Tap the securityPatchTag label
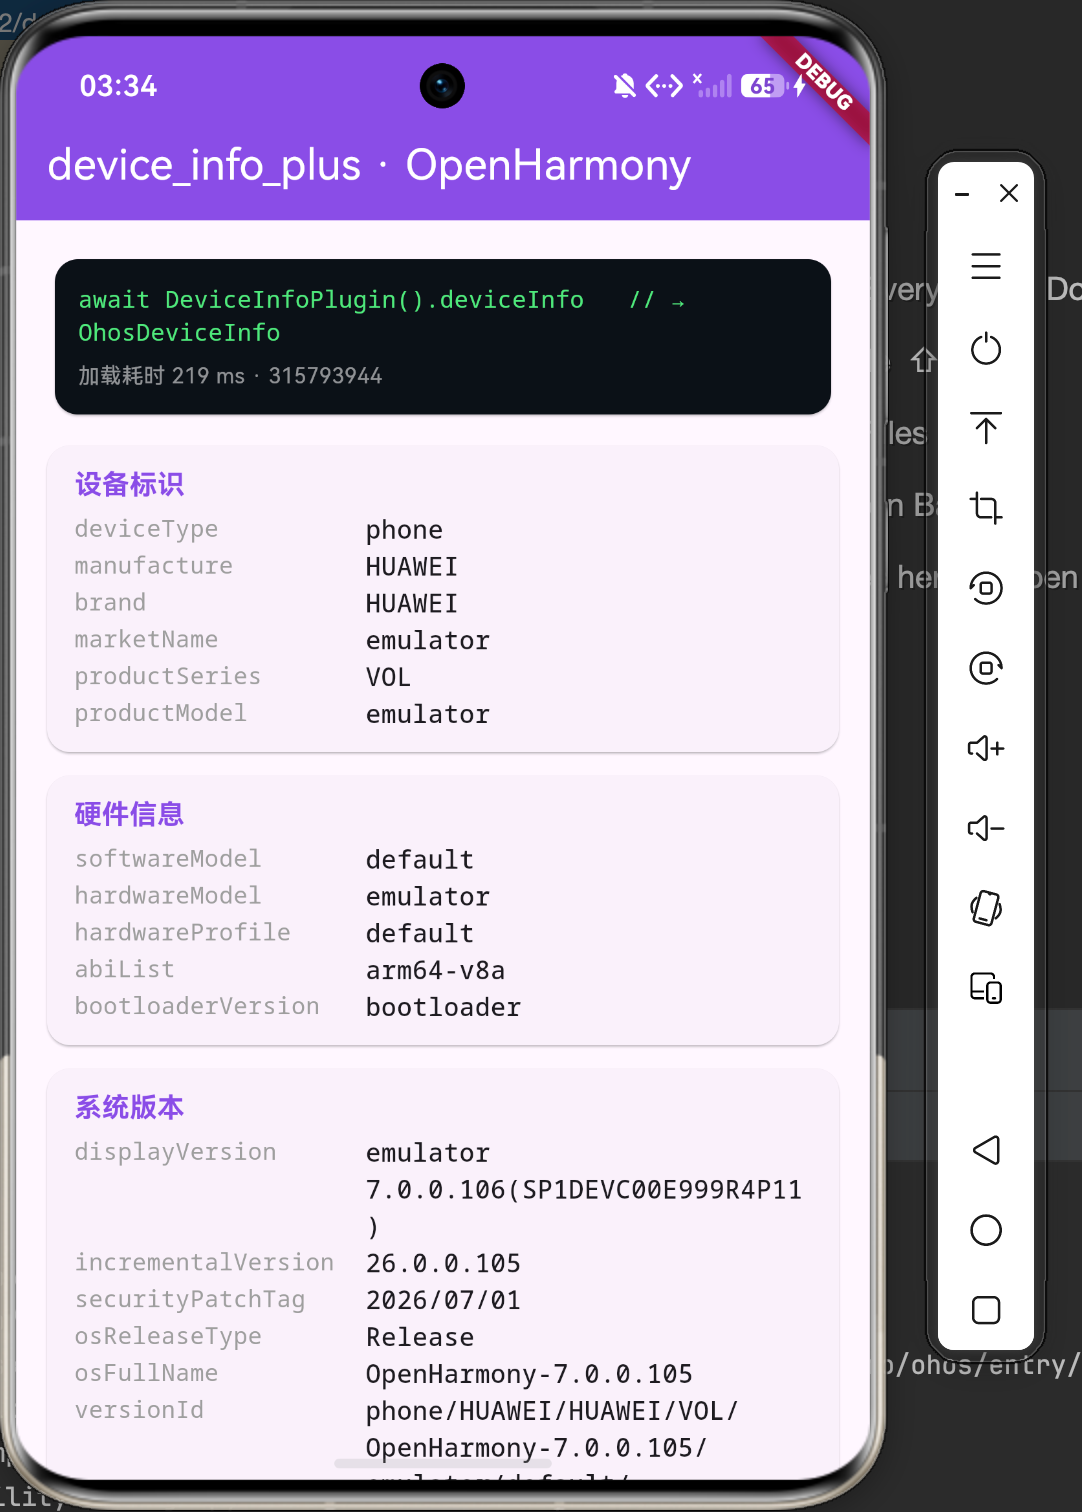1082x1512 pixels. pyautogui.click(x=189, y=1299)
